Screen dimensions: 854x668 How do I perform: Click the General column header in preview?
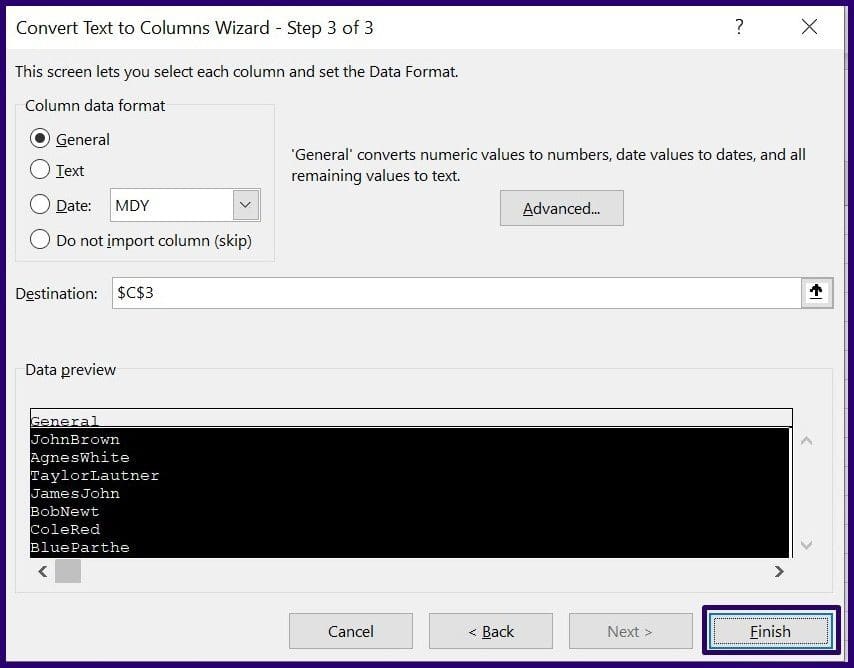[411, 419]
